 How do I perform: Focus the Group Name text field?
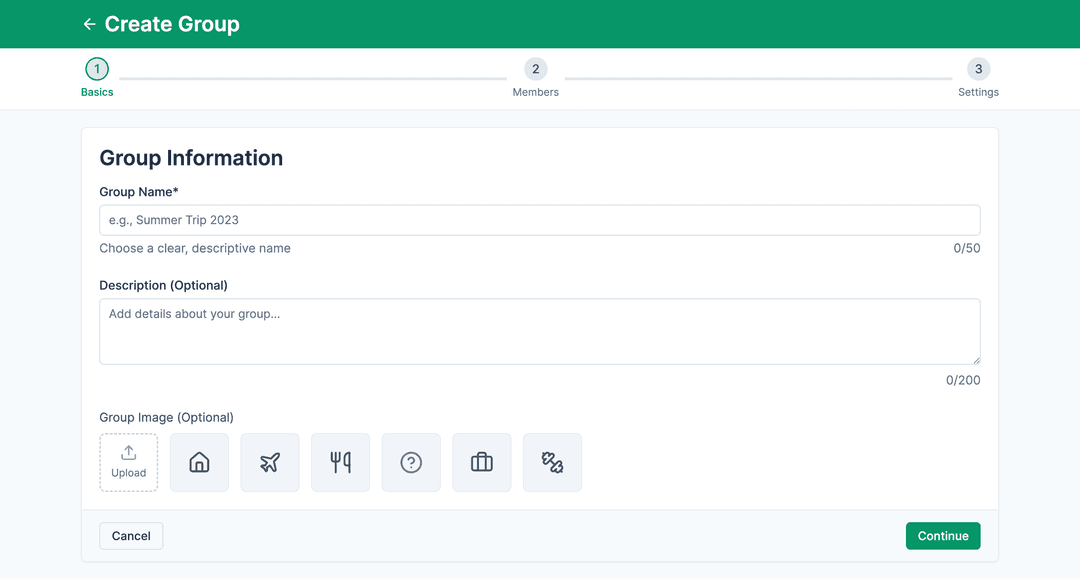[539, 220]
